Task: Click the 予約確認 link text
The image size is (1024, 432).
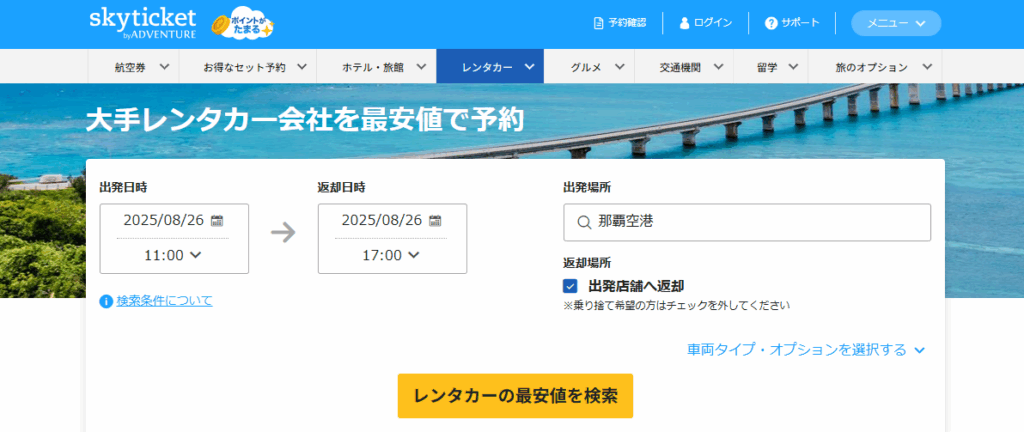Action: click(x=628, y=23)
